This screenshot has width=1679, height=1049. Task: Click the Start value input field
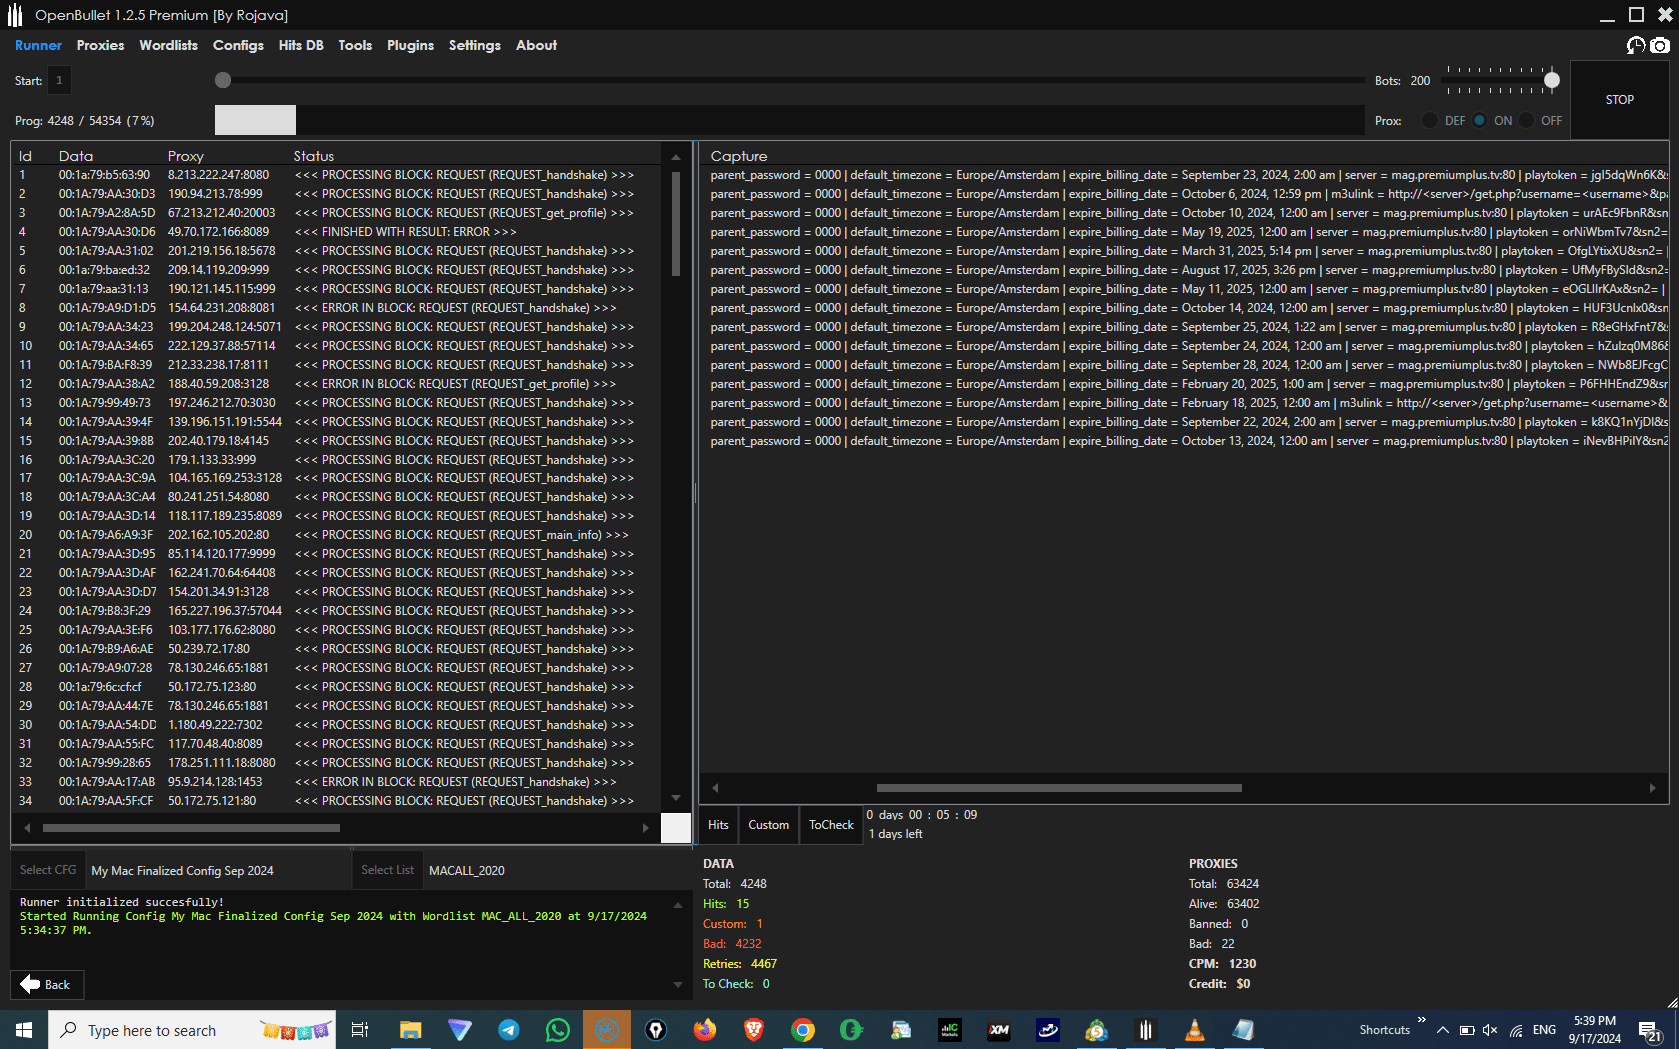click(59, 80)
